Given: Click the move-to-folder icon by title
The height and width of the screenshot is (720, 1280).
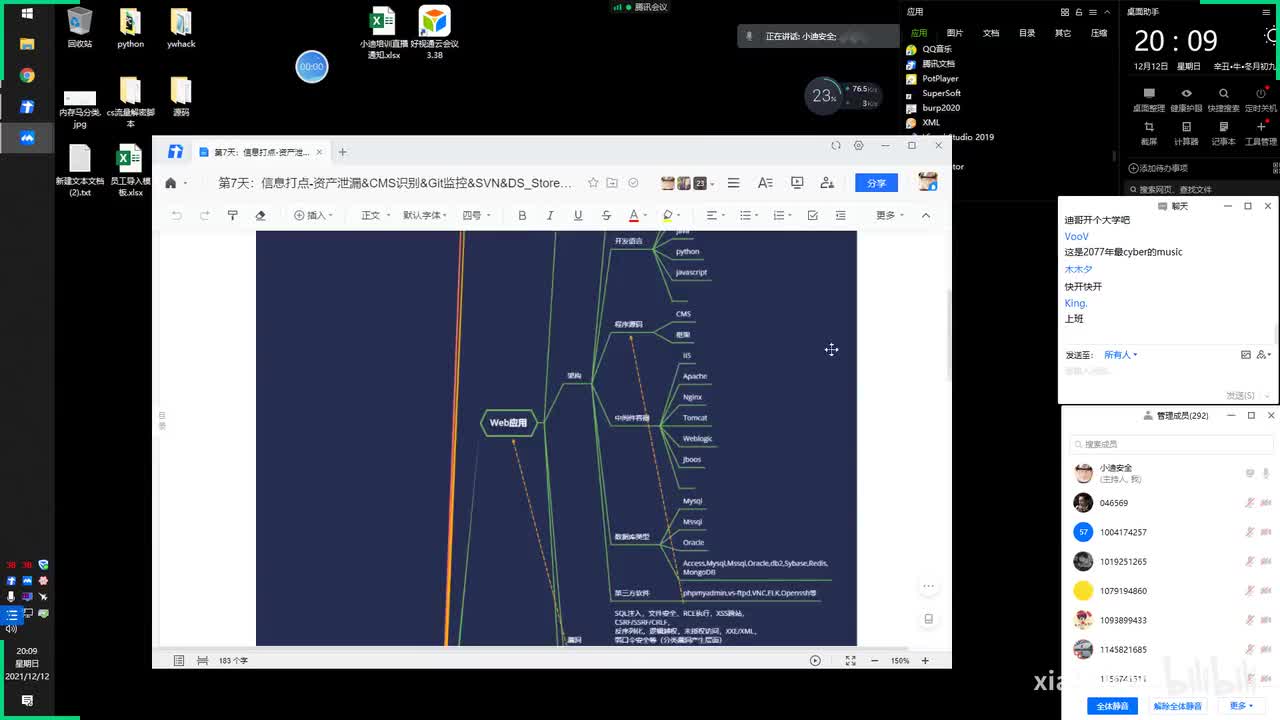Looking at the screenshot, I should coord(613,183).
